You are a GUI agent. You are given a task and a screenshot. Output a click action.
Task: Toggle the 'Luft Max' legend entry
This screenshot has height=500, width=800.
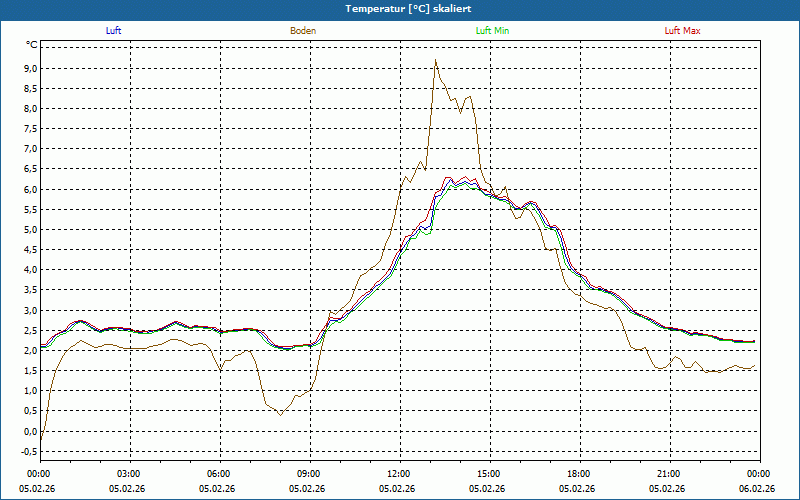pos(683,31)
